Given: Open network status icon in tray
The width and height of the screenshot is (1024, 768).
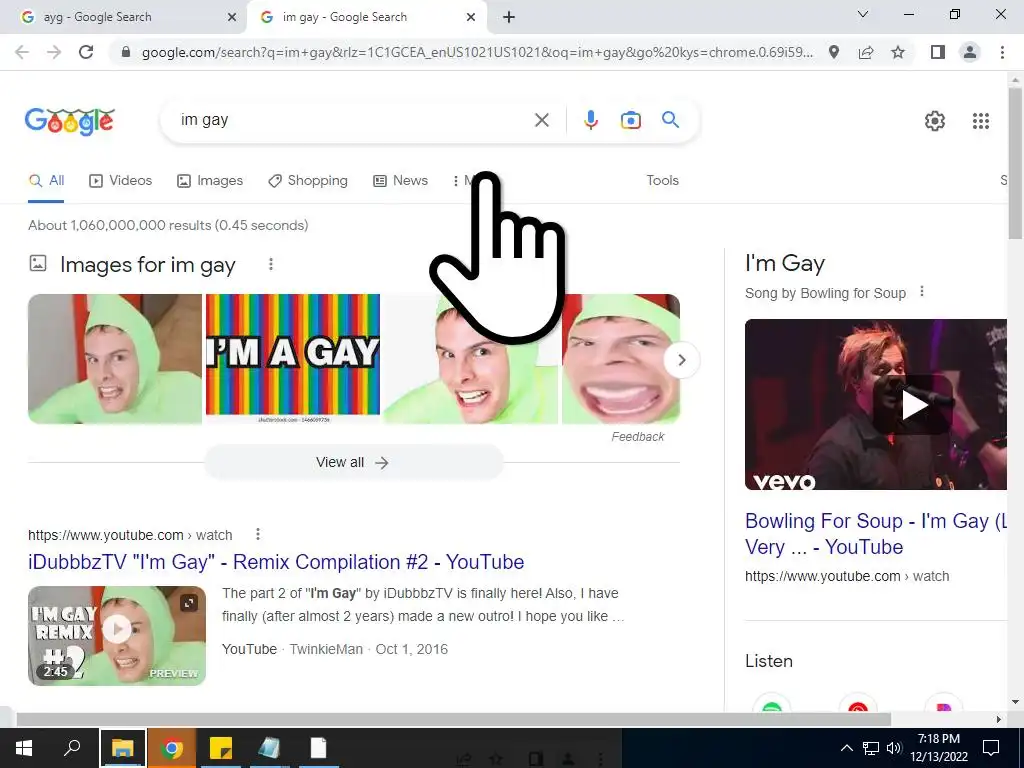Looking at the screenshot, I should [x=871, y=748].
